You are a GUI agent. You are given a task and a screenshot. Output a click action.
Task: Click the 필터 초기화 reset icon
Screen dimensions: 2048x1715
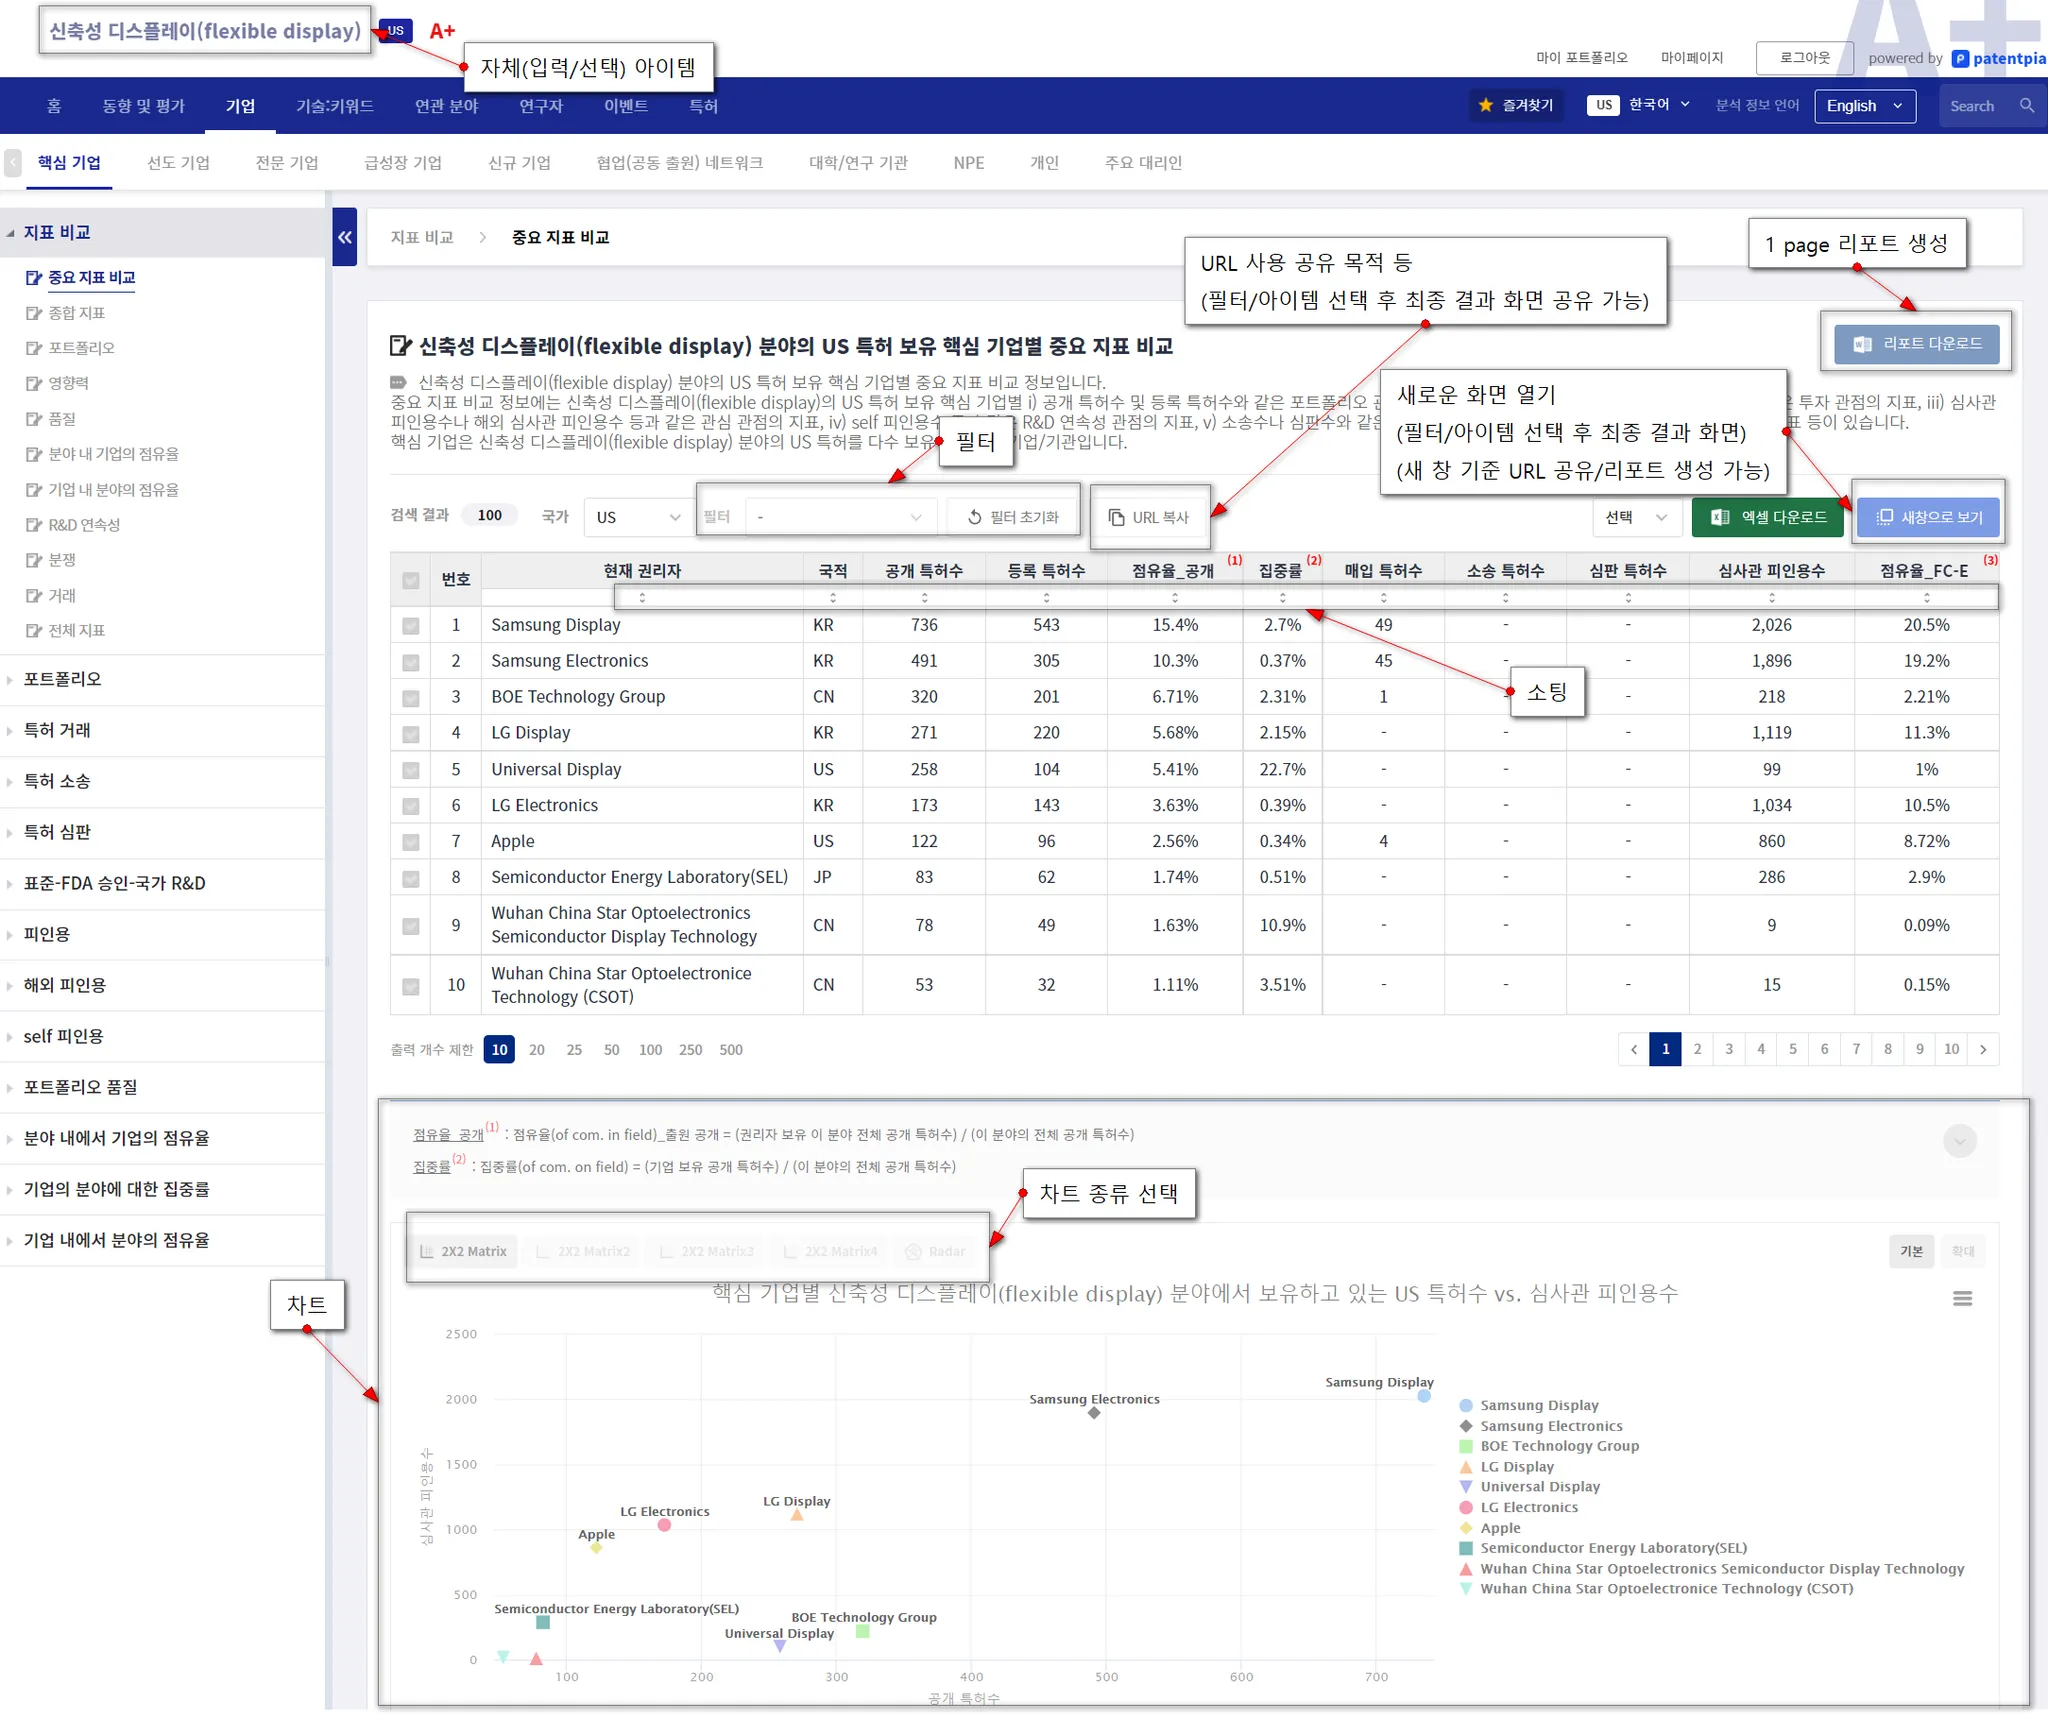(x=974, y=517)
